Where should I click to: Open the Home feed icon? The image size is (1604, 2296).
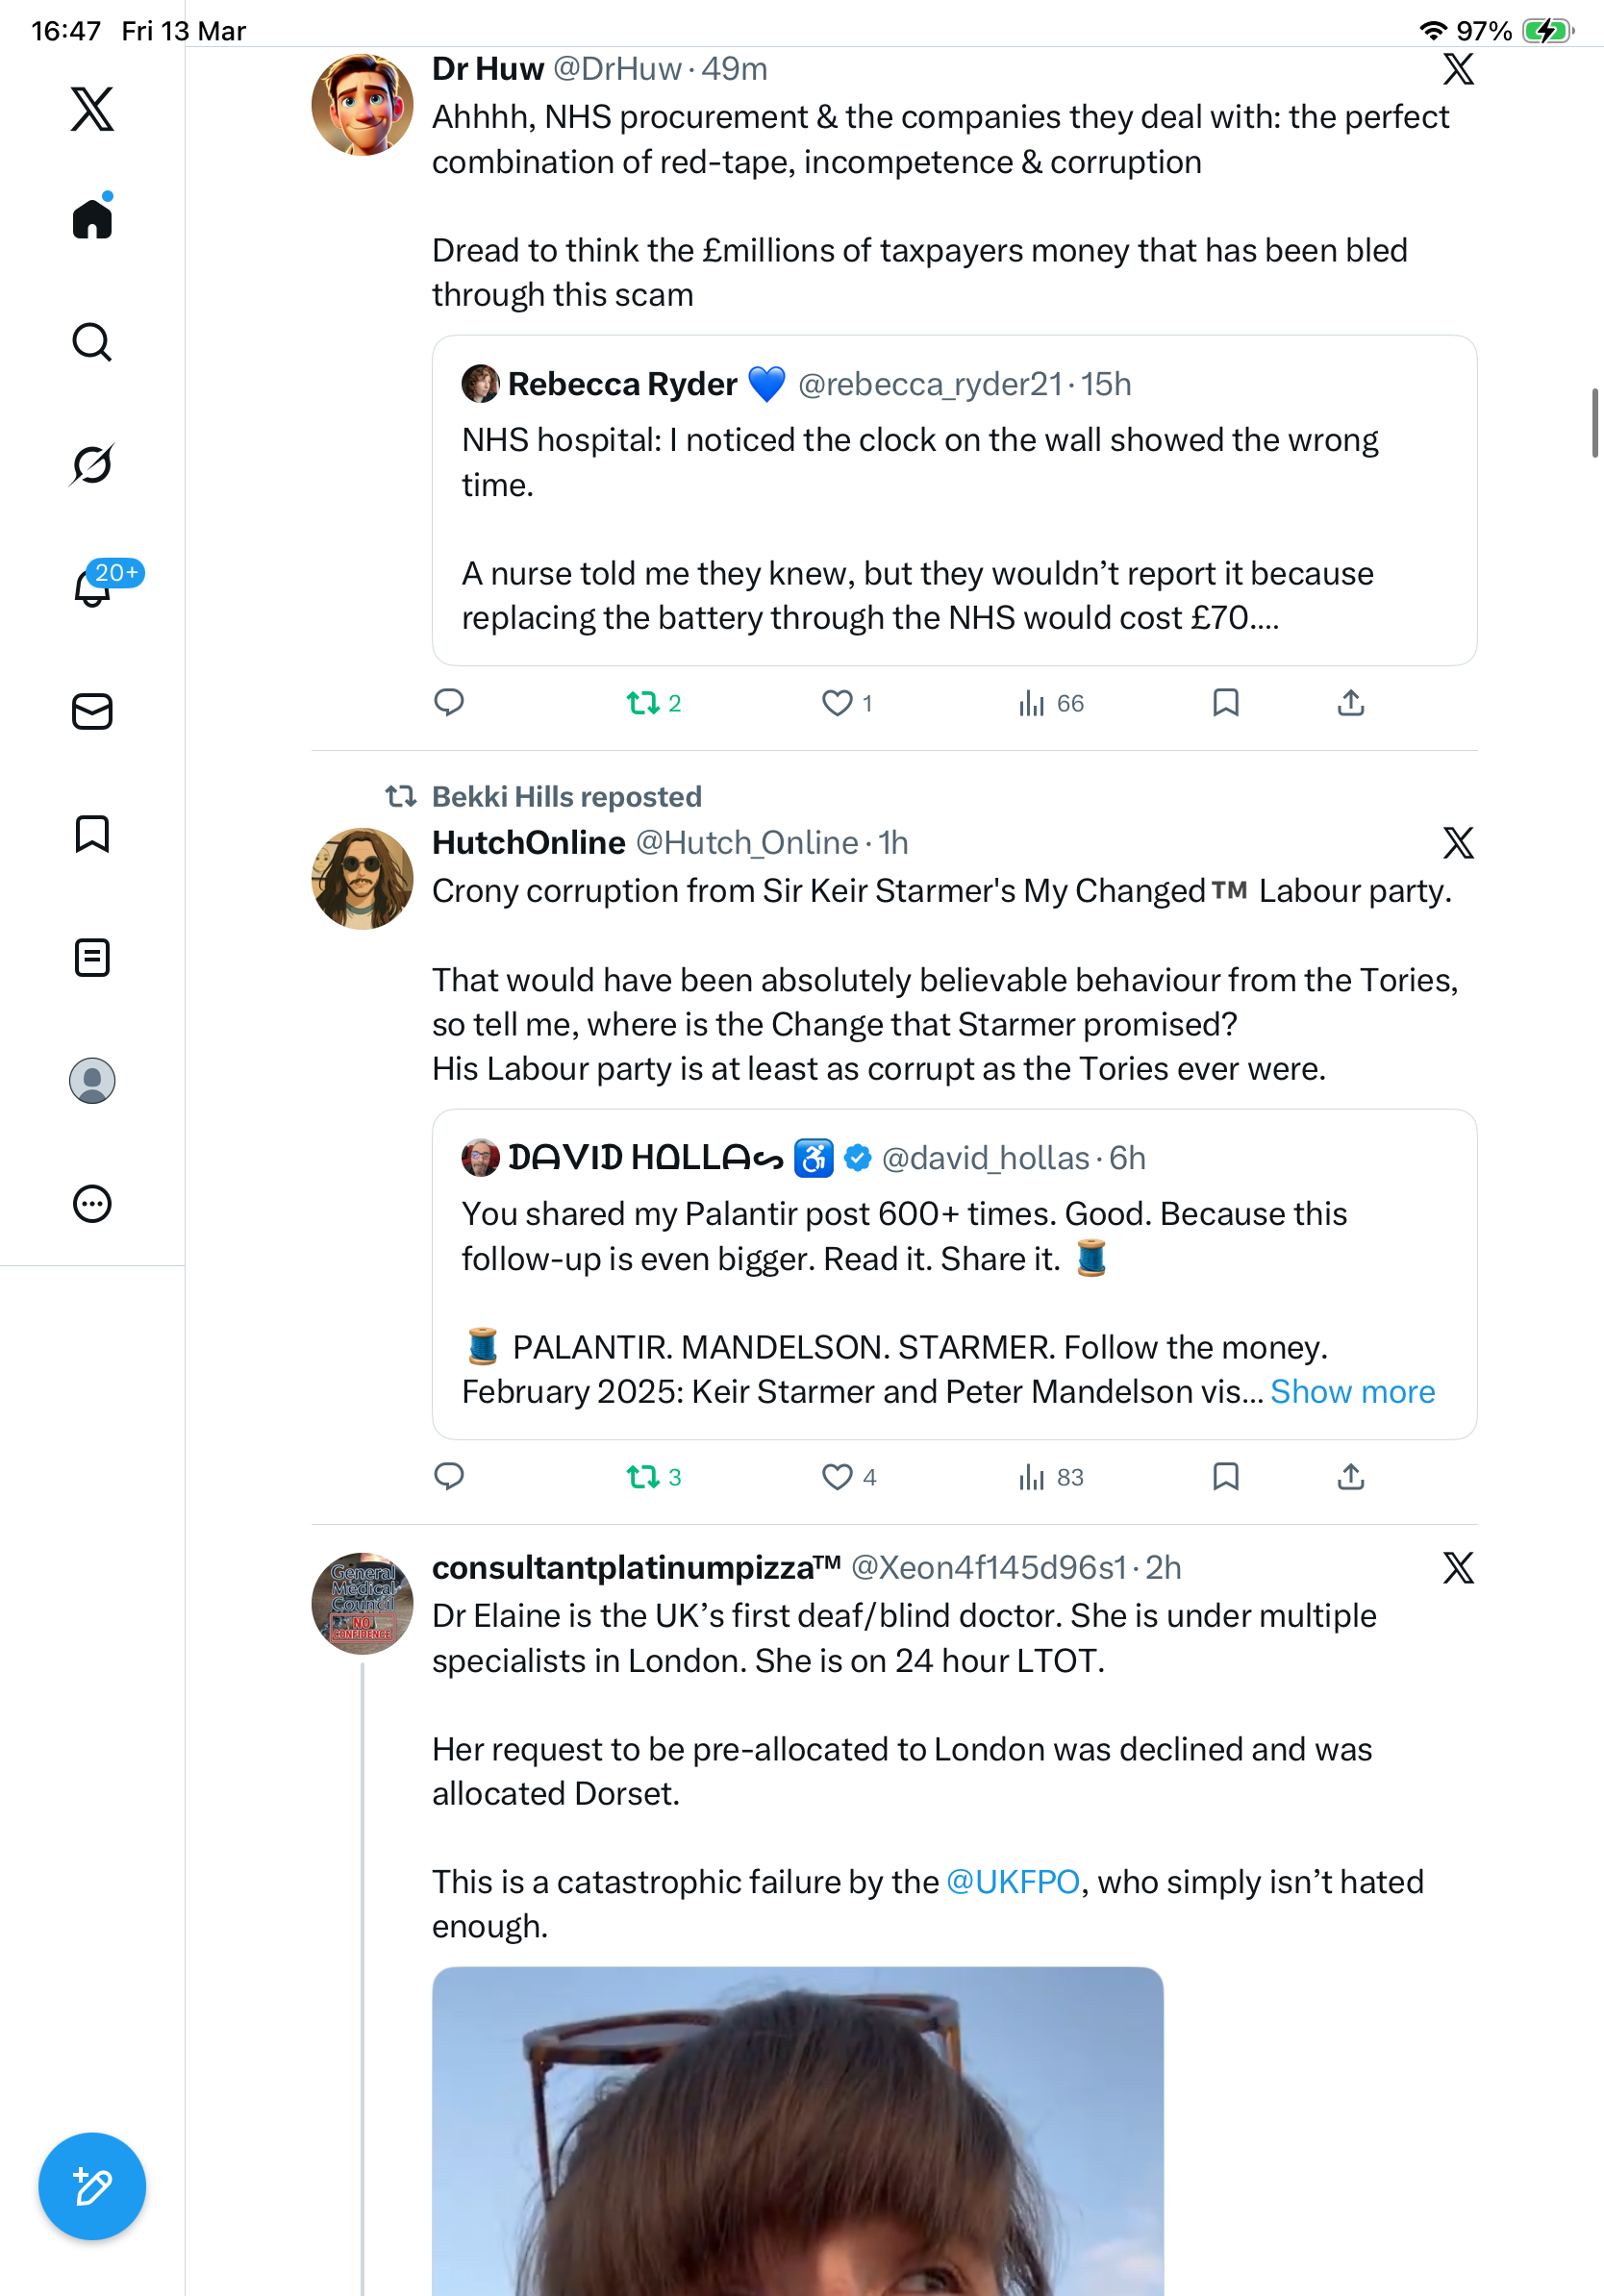click(x=92, y=217)
